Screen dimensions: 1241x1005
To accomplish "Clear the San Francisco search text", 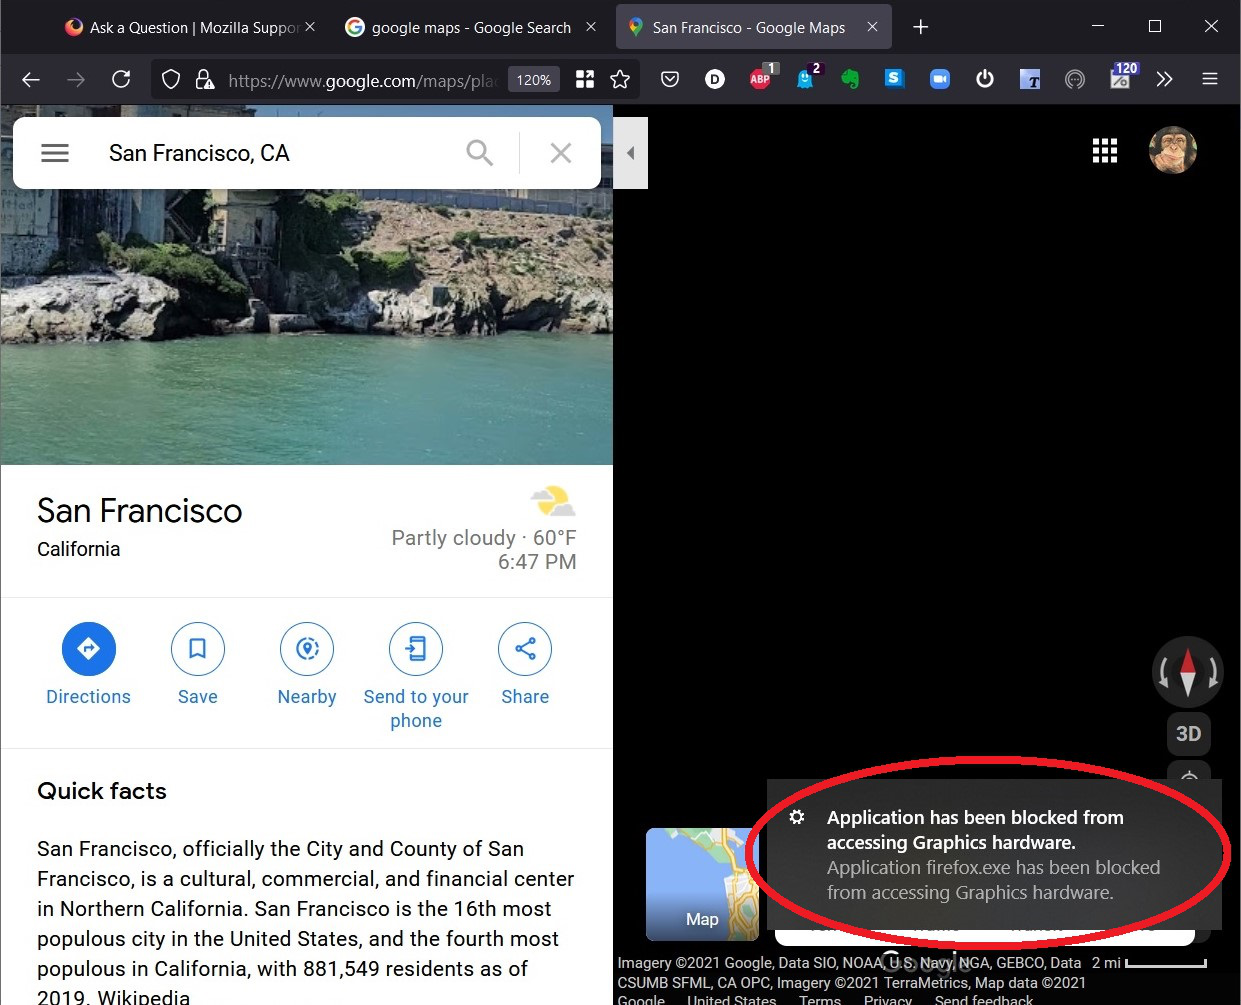I will tap(561, 153).
